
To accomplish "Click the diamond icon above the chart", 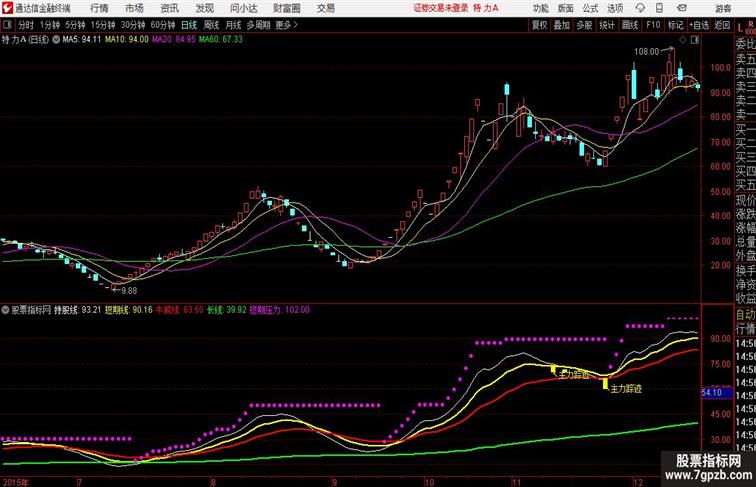I will [683, 40].
